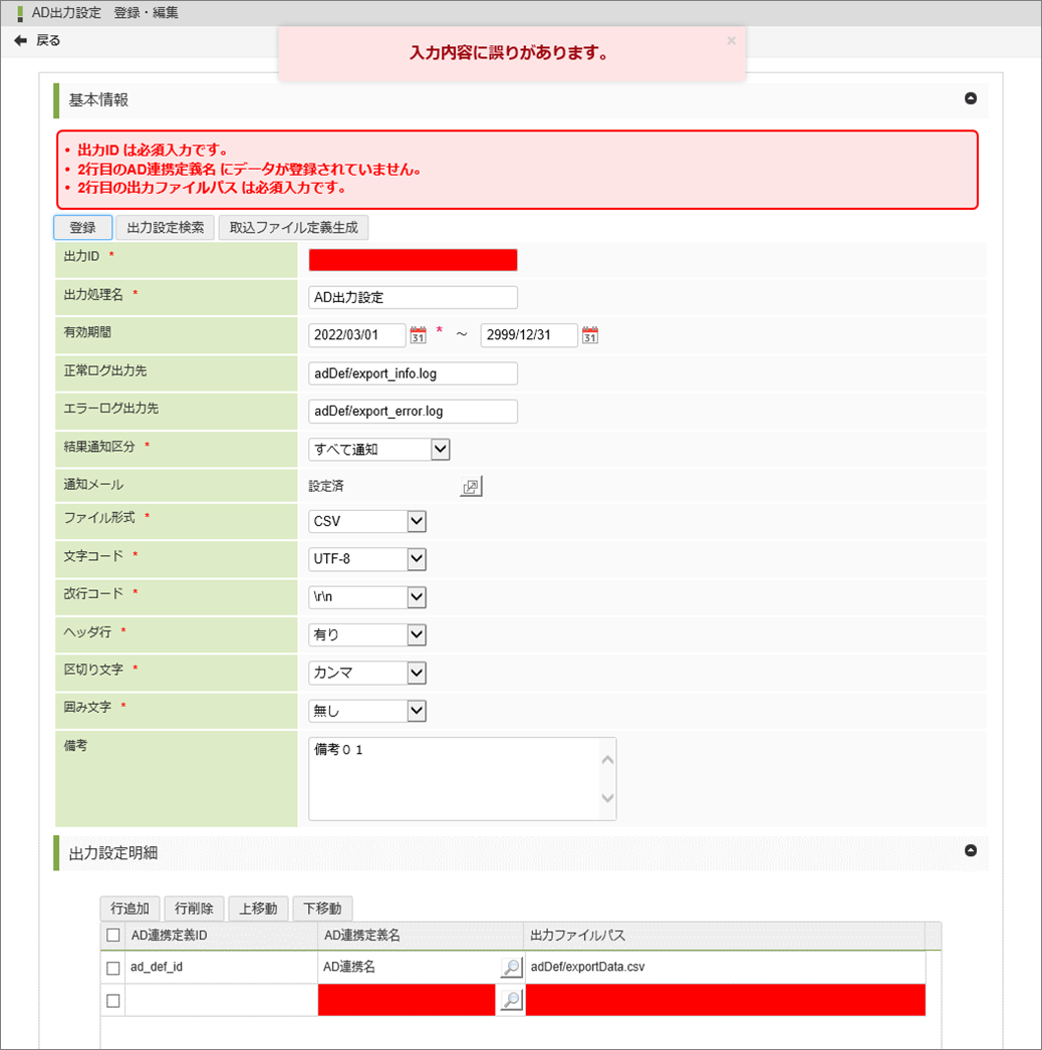Click the red 出力ID input field
The image size is (1042, 1050).
coord(413,260)
